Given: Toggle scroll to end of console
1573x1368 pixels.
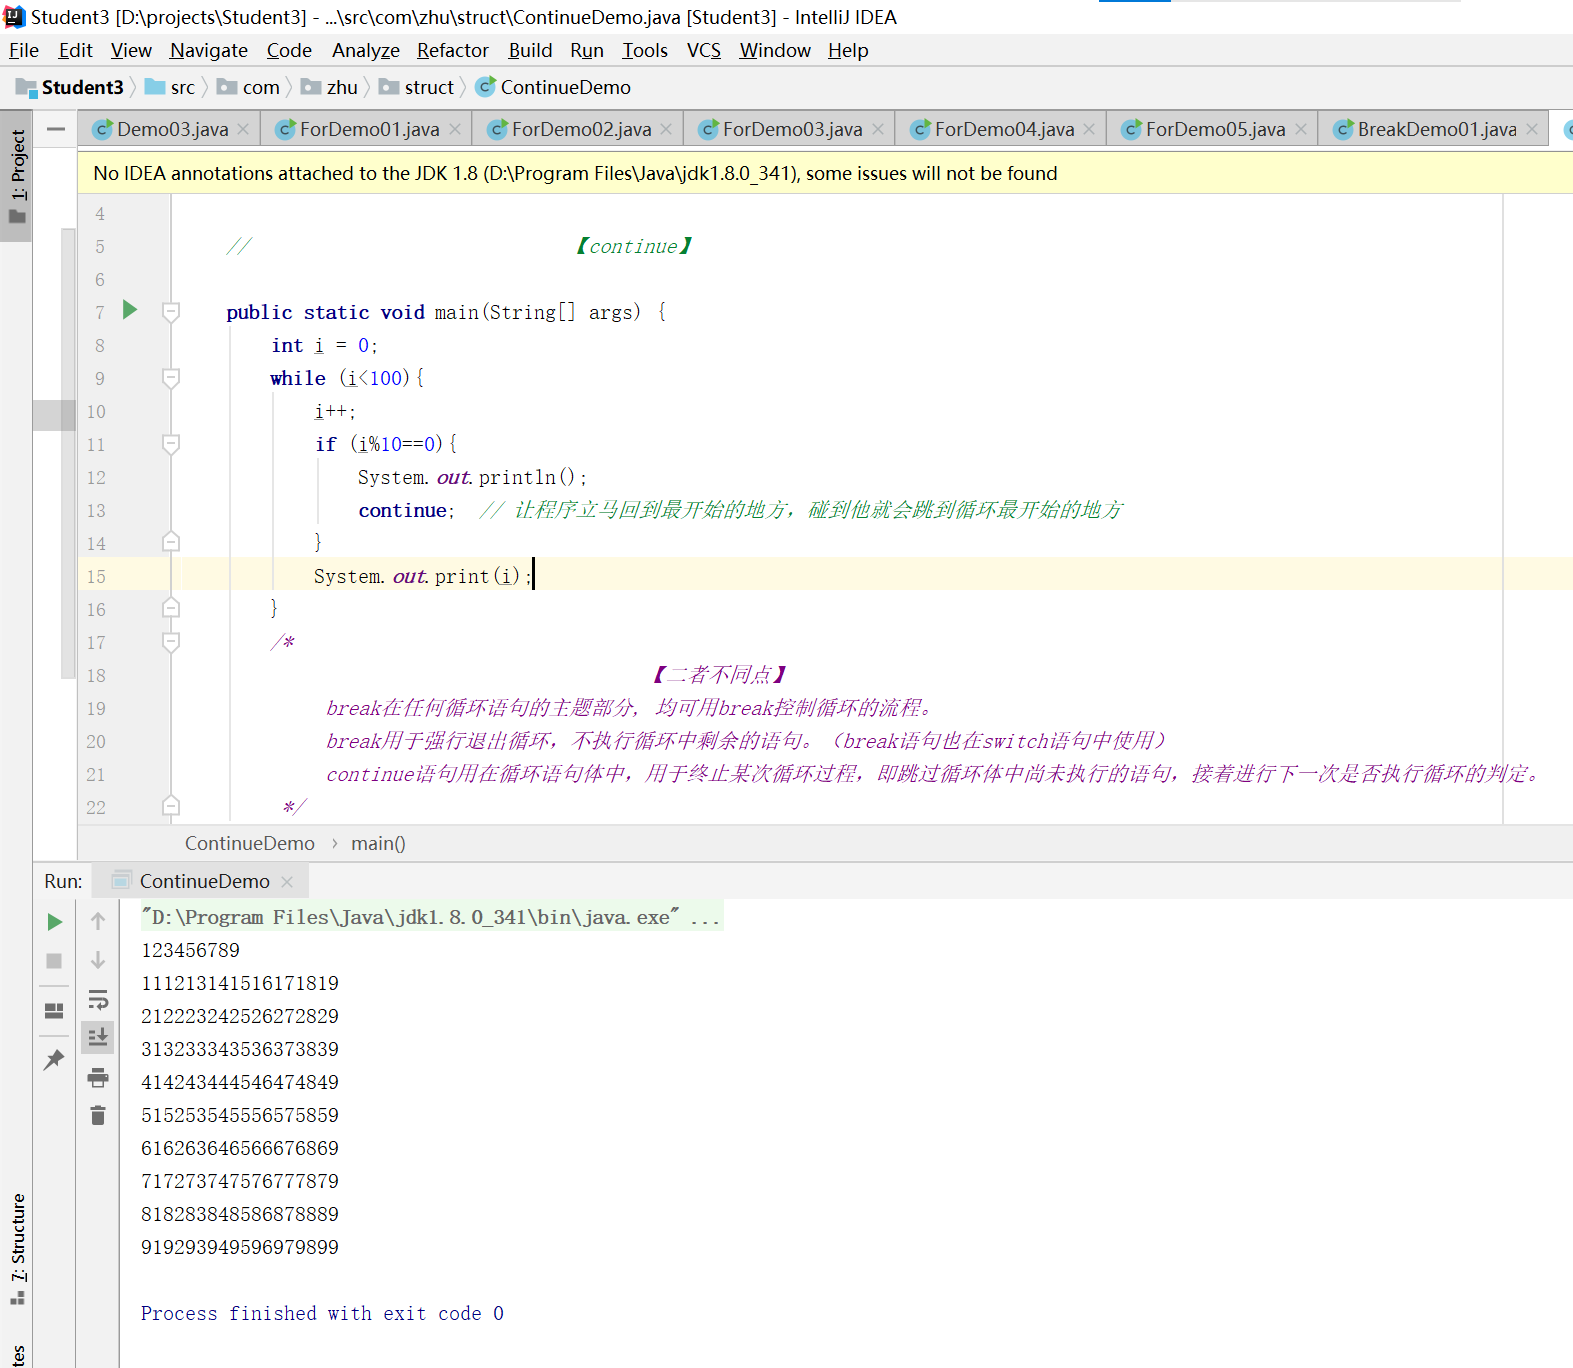Looking at the screenshot, I should tap(98, 1038).
